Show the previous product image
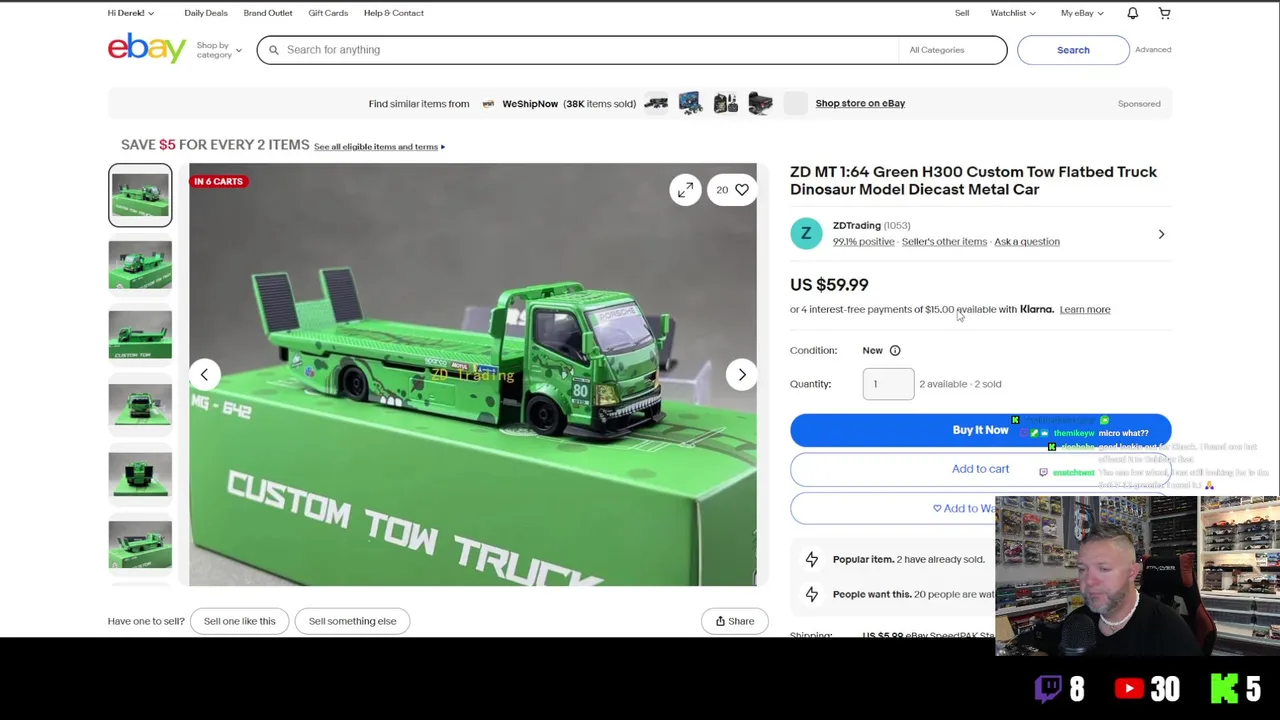Screen dimensions: 1280x720 (x=204, y=375)
